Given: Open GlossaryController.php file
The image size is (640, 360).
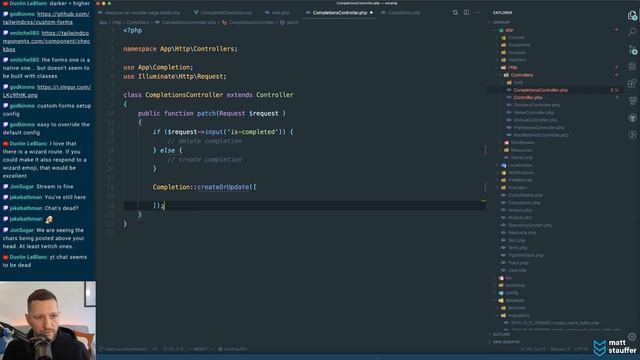Looking at the screenshot, I should coord(536,105).
